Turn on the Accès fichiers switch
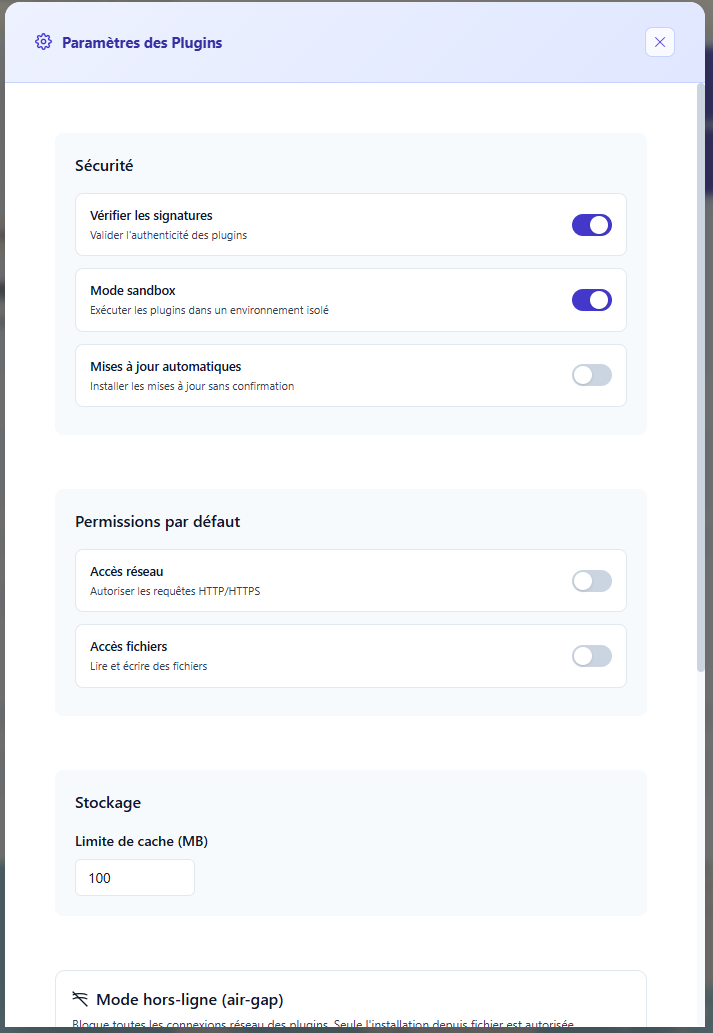The image size is (713, 1033). (591, 656)
